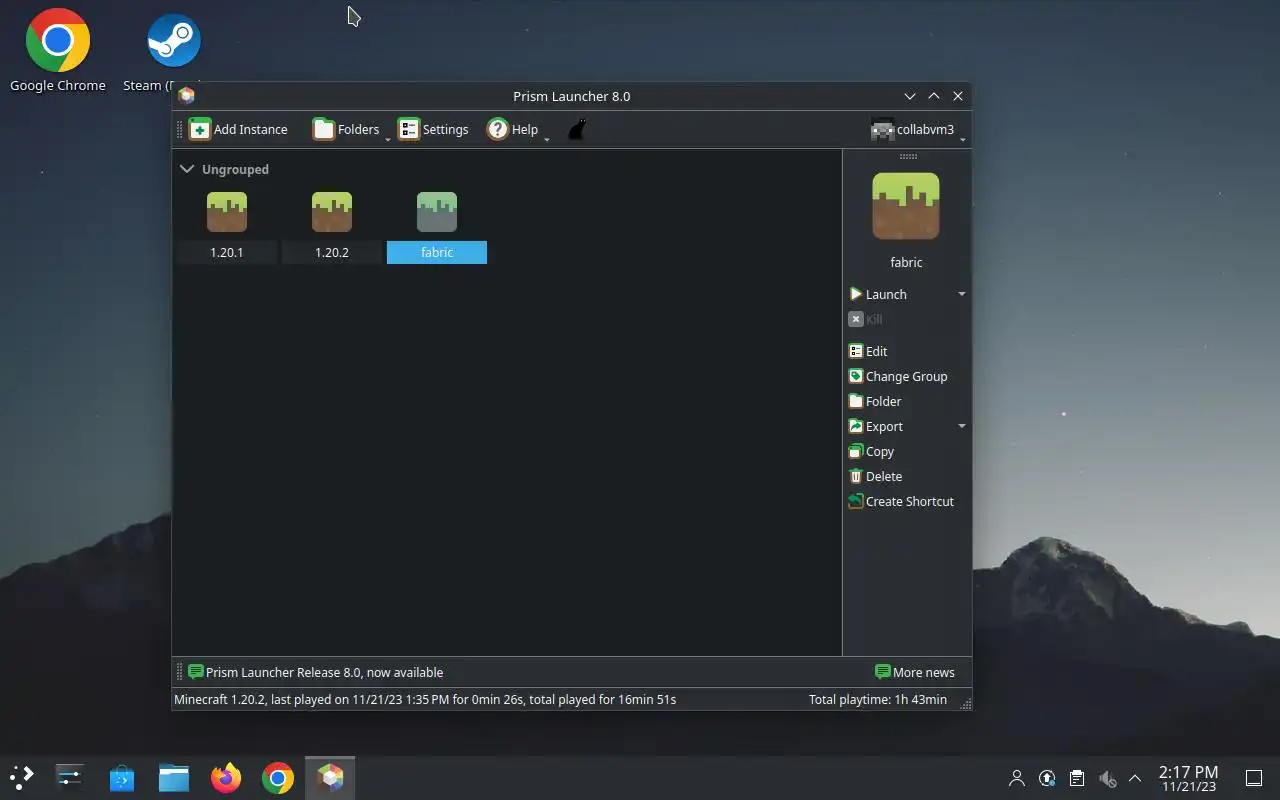The width and height of the screenshot is (1280, 800).
Task: Click the sidebar drag handle dots
Action: [x=908, y=156]
